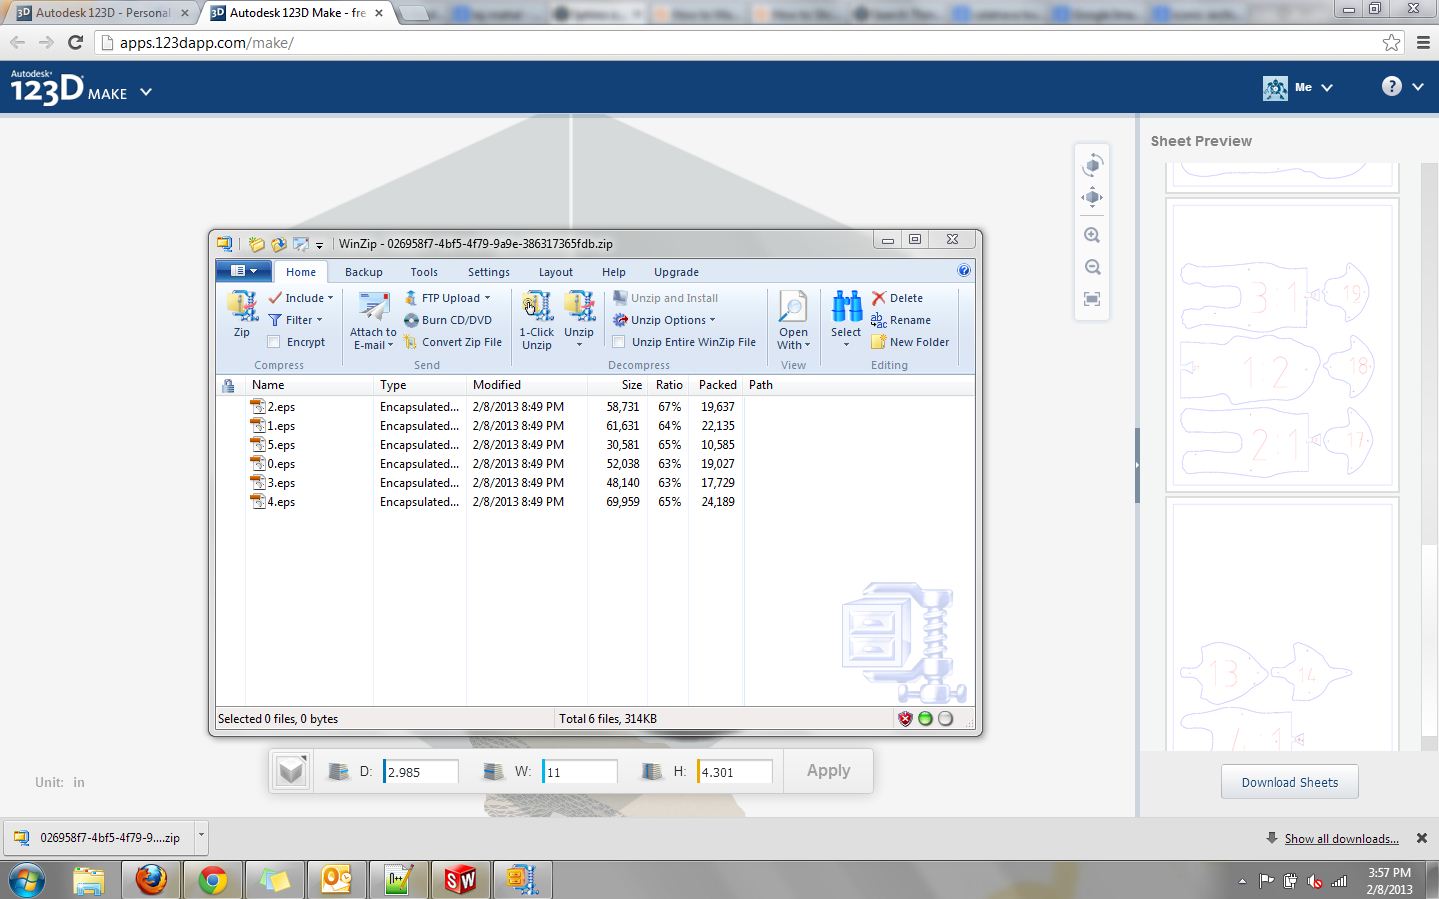
Task: Check Unzip Entire WinZip File checkbox
Action: [619, 342]
